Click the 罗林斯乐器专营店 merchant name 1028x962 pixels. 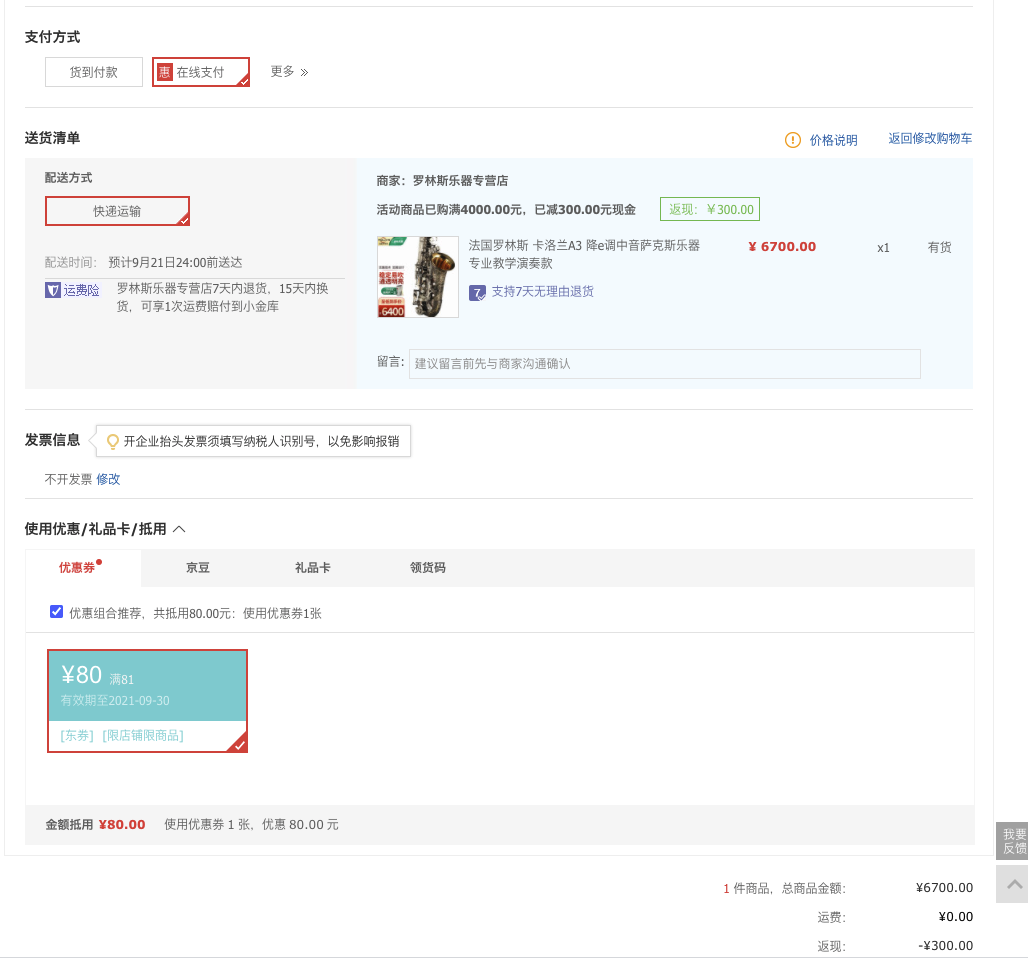[460, 181]
